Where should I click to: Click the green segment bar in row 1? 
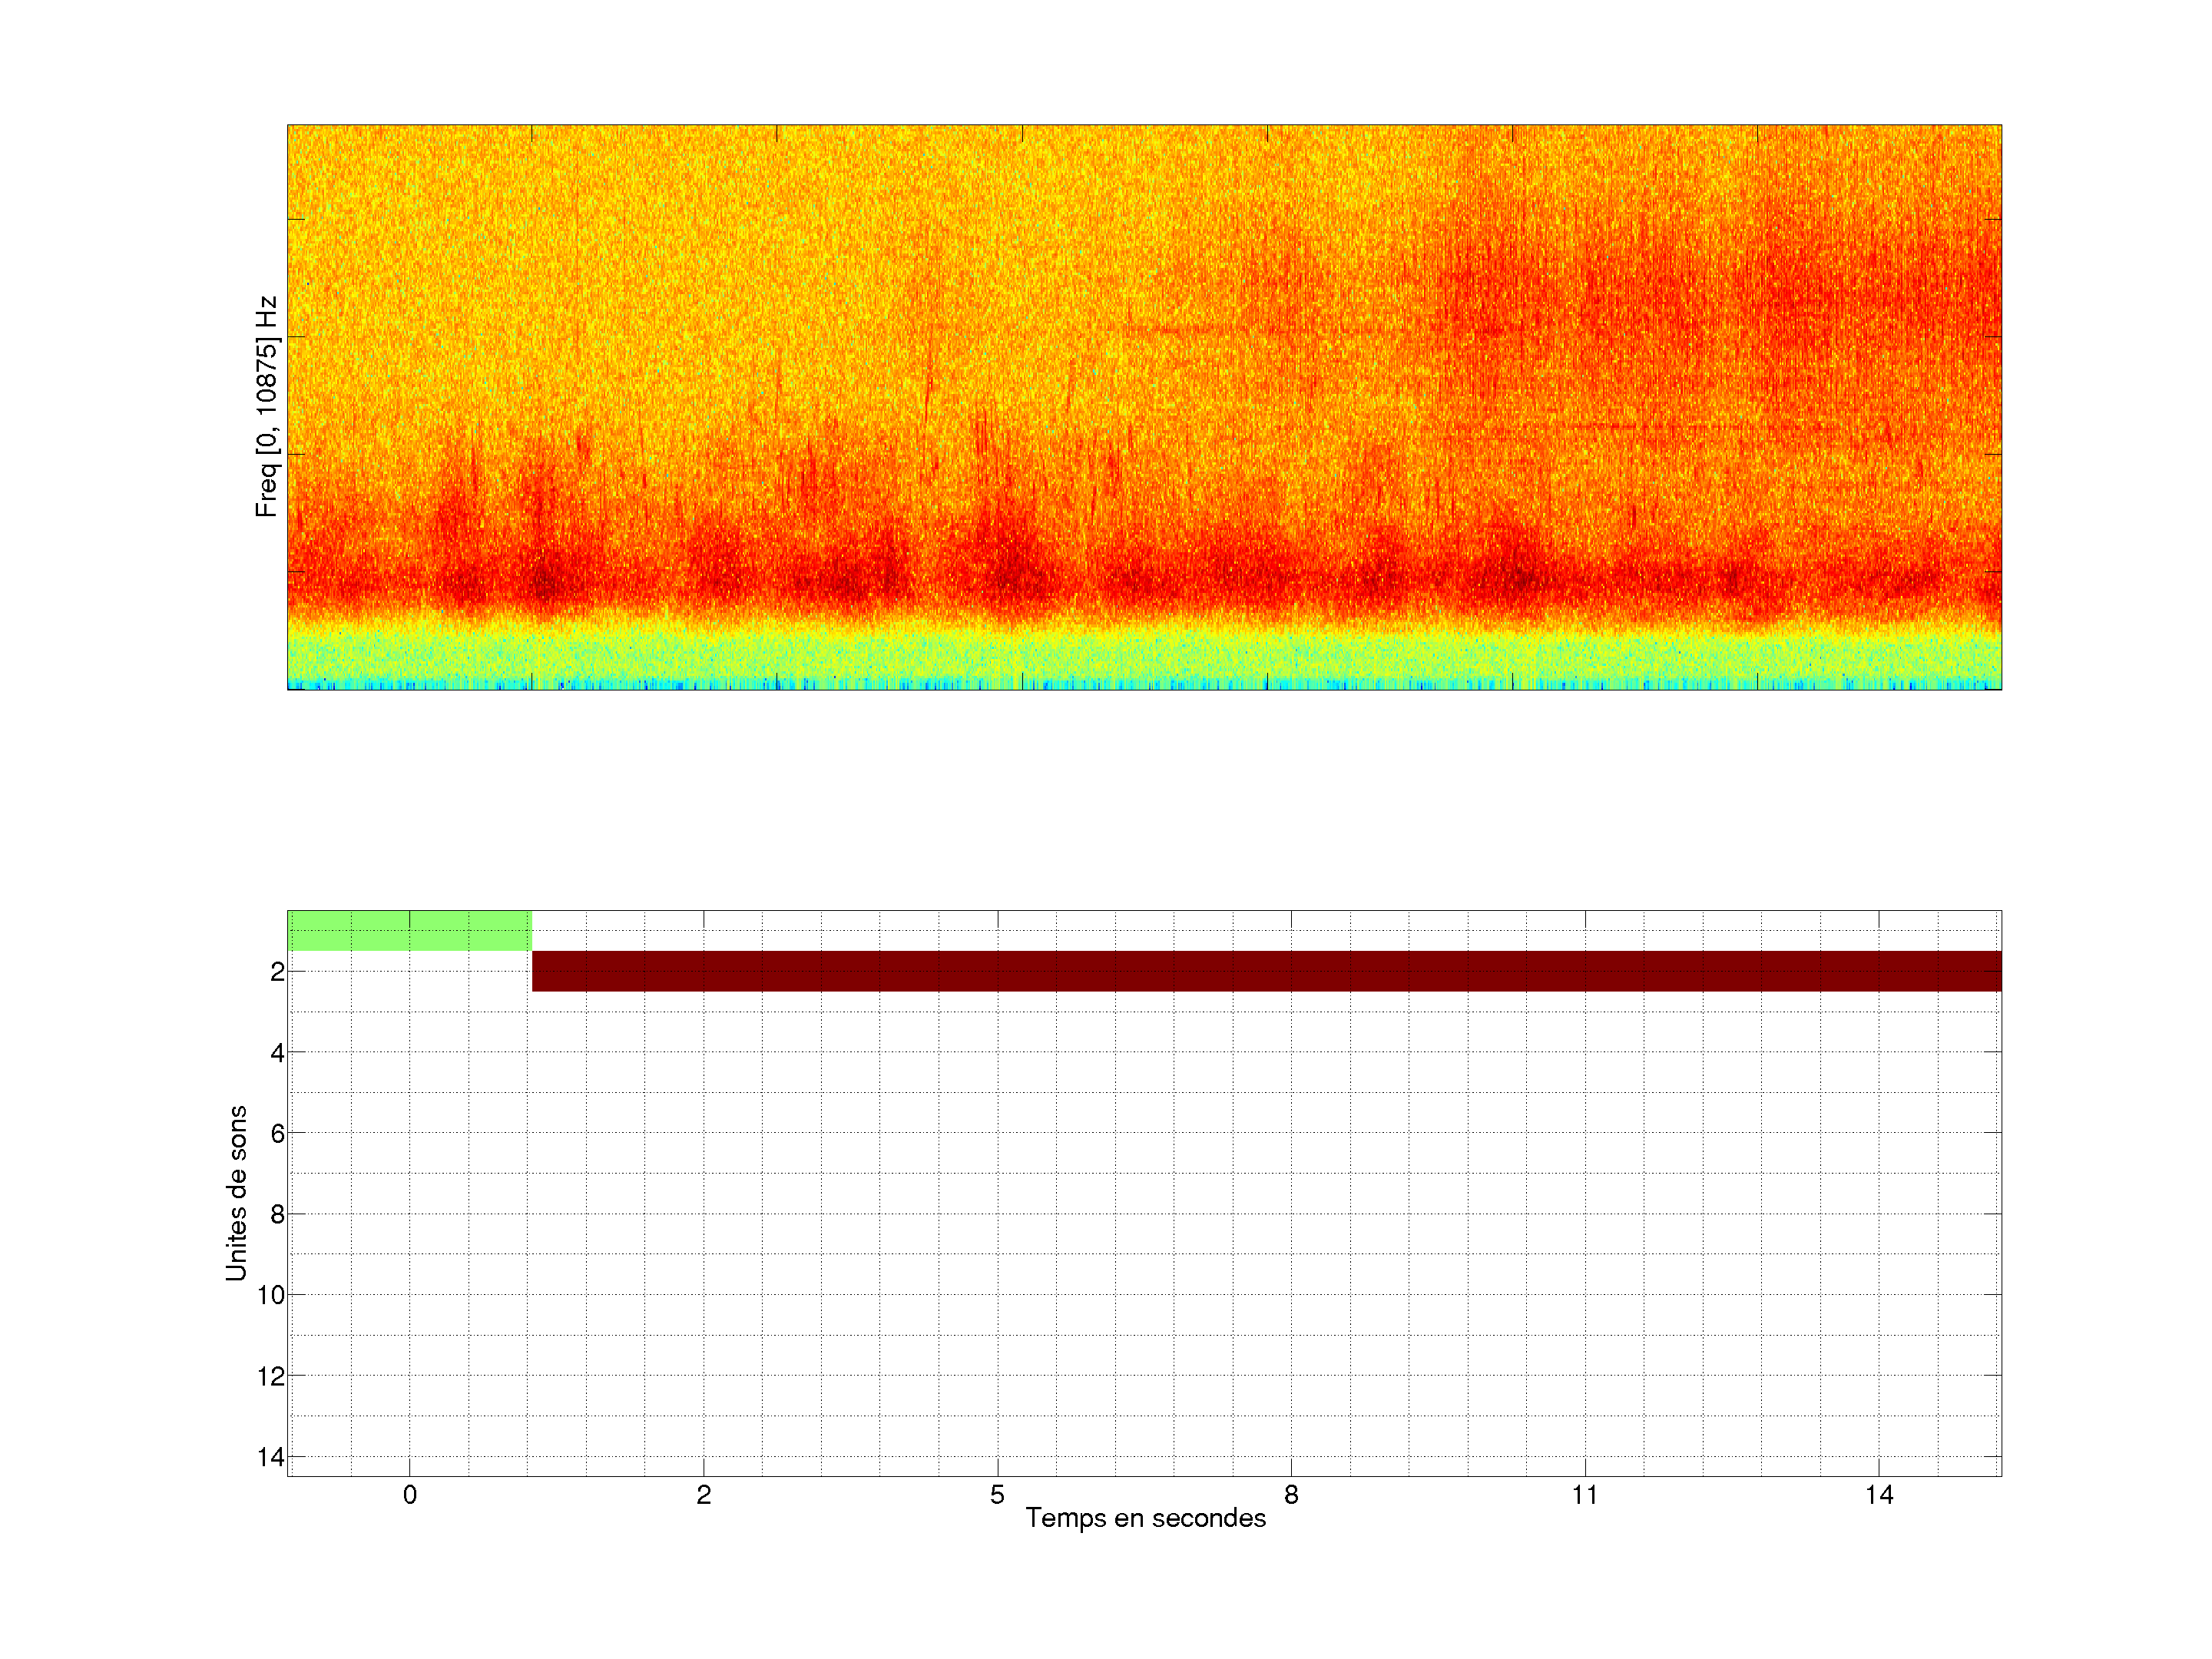click(x=409, y=930)
